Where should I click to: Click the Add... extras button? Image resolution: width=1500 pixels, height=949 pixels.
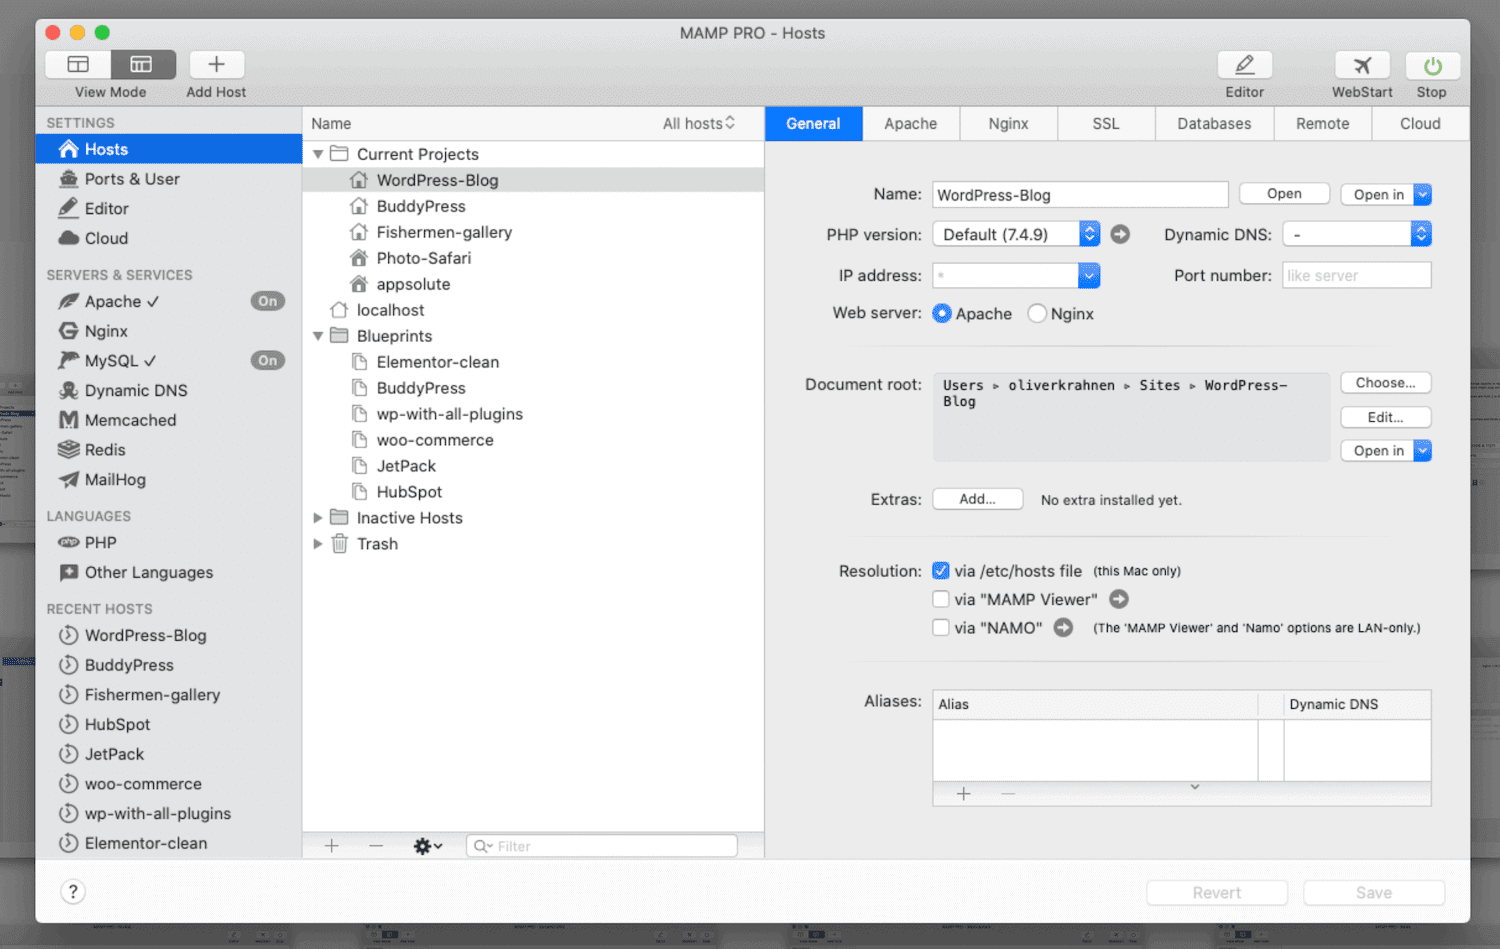coord(977,499)
